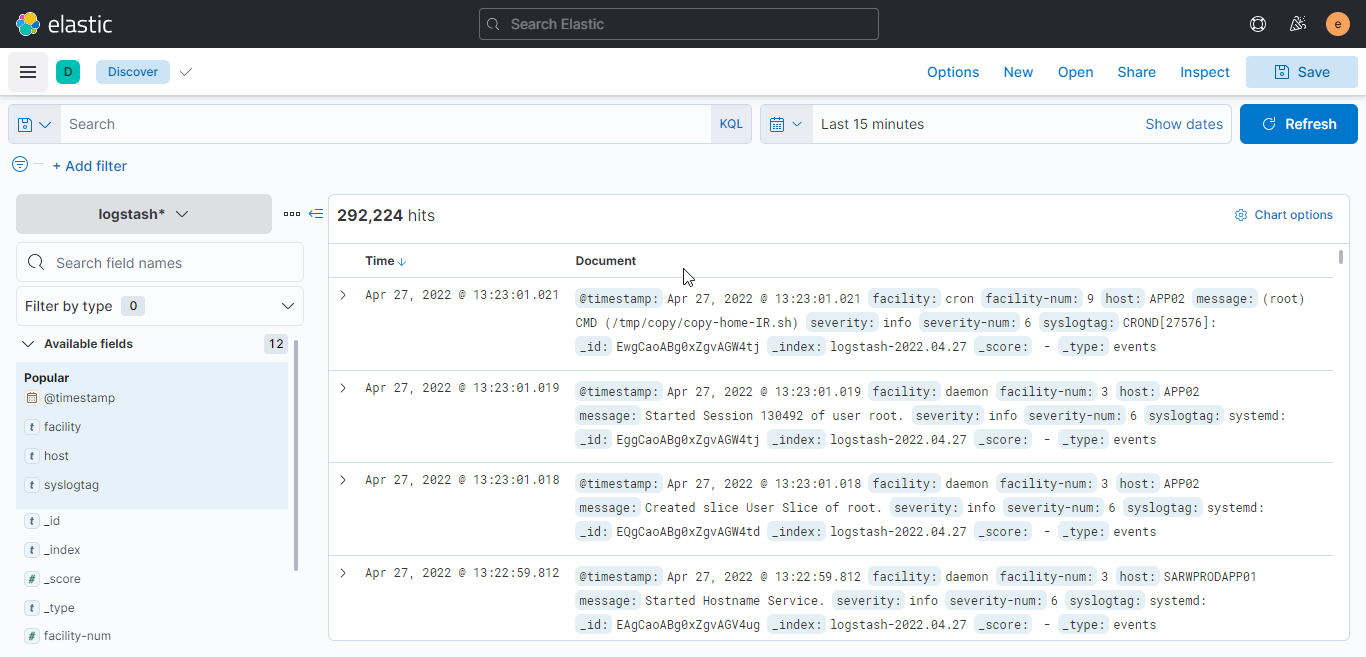Open the newsfeed celebration icon

(x=1298, y=24)
